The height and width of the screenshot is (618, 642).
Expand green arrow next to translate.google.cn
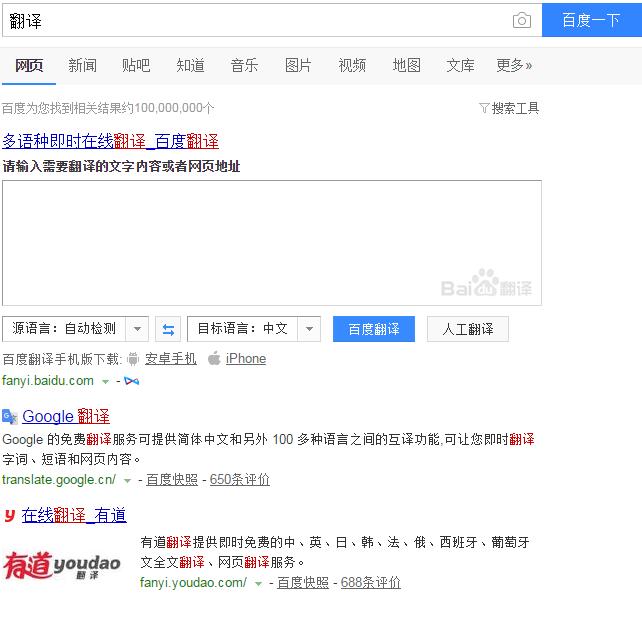[127, 481]
